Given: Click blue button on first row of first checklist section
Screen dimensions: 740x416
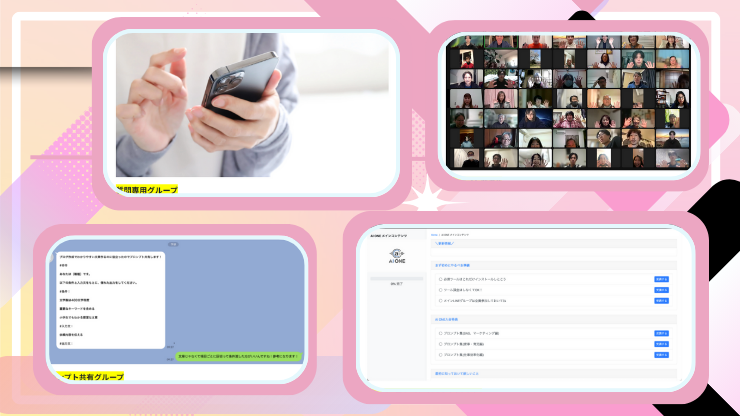Looking at the screenshot, I should point(661,279).
